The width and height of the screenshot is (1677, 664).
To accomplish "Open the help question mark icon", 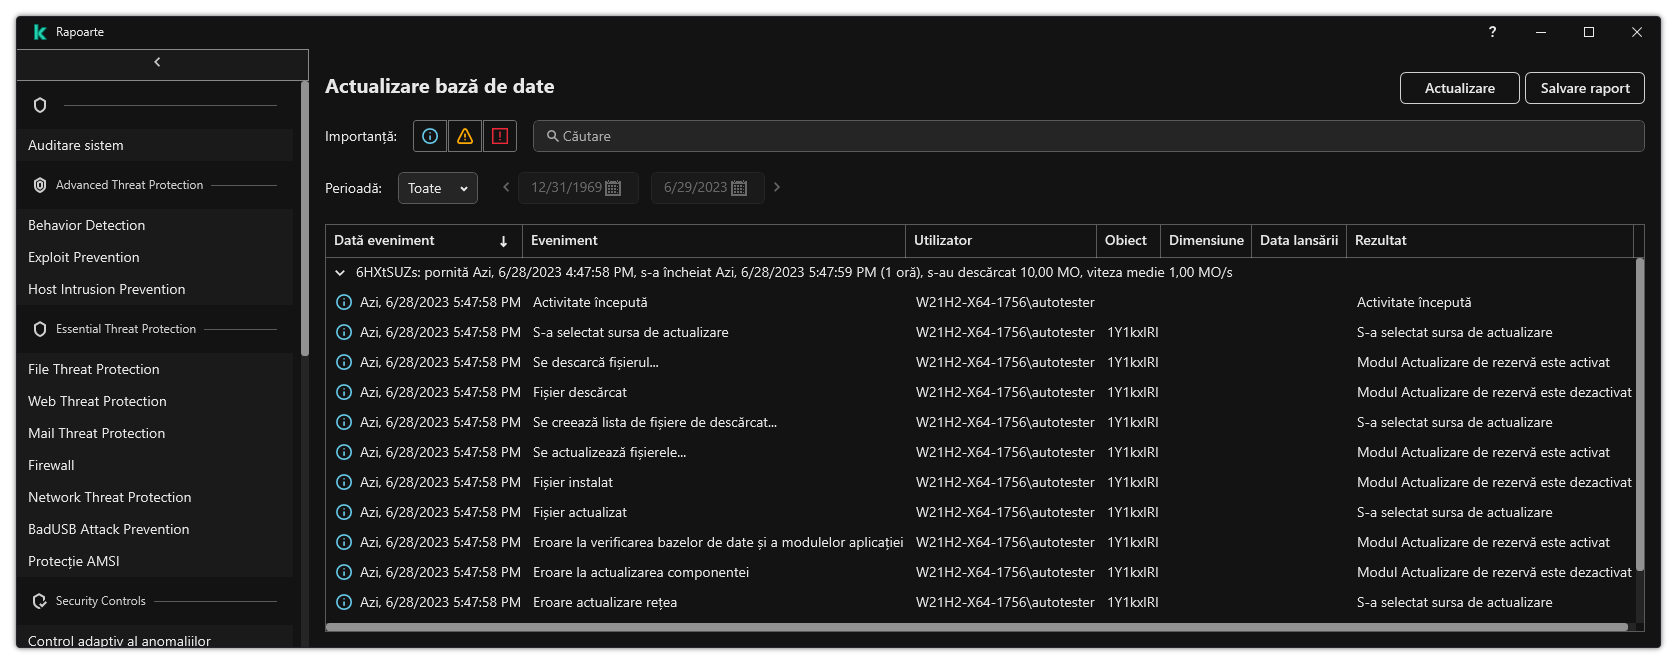I will [x=1492, y=32].
